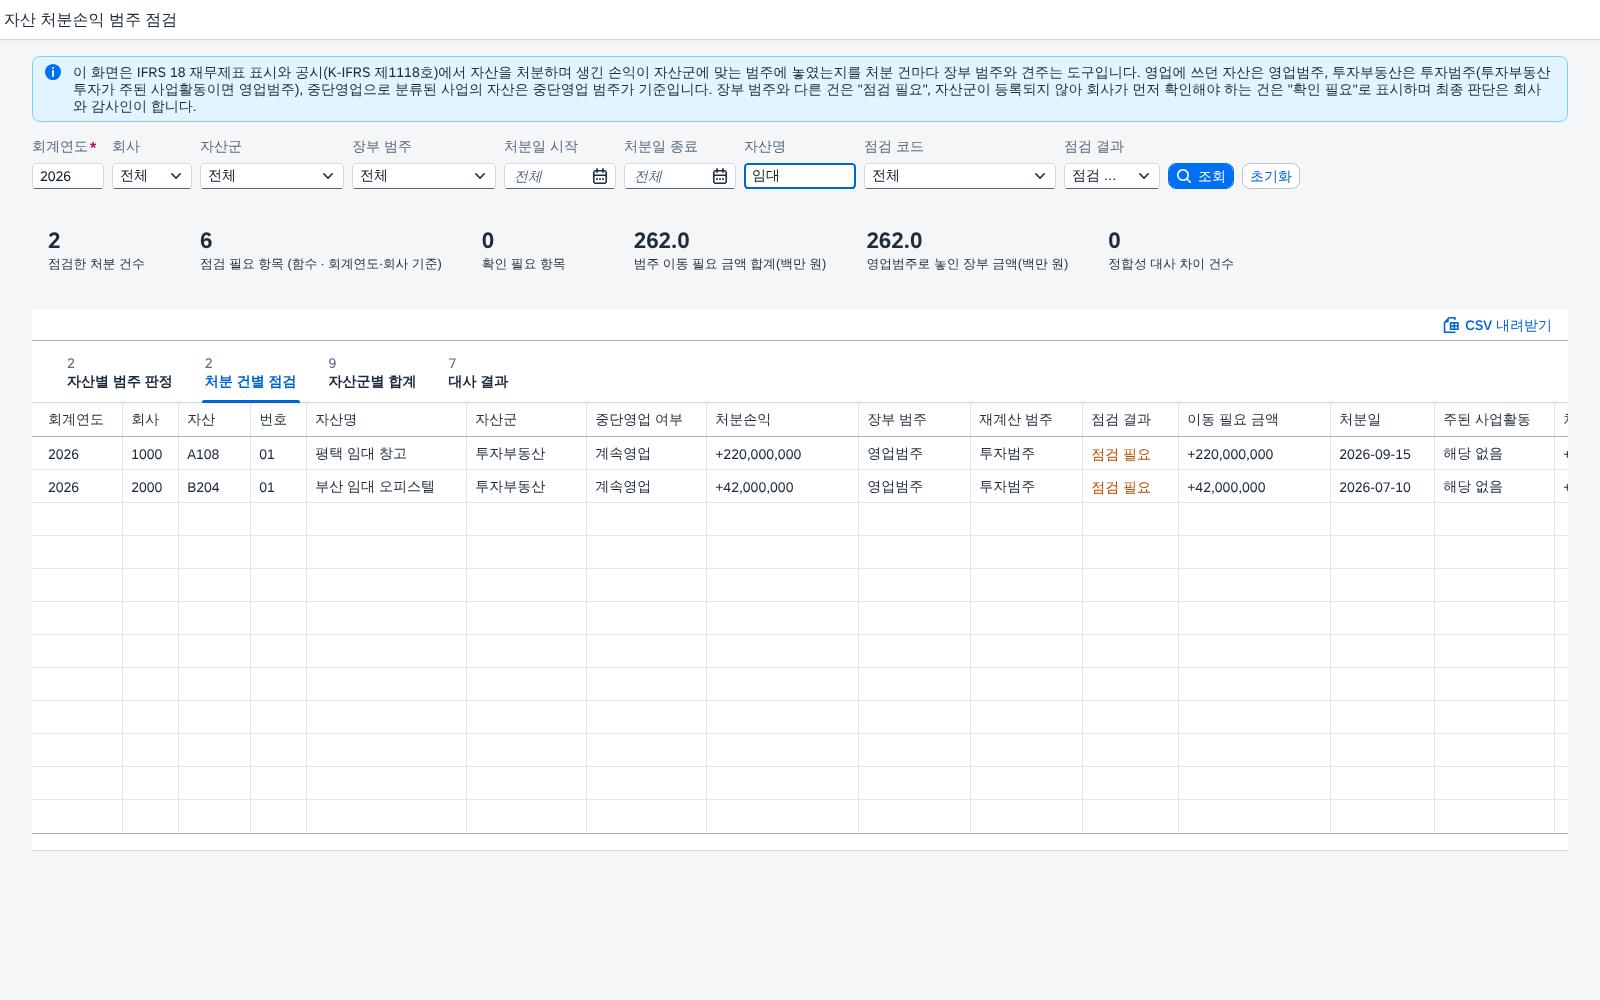Switch to the 자산별 범주 판정 tab

(x=119, y=373)
